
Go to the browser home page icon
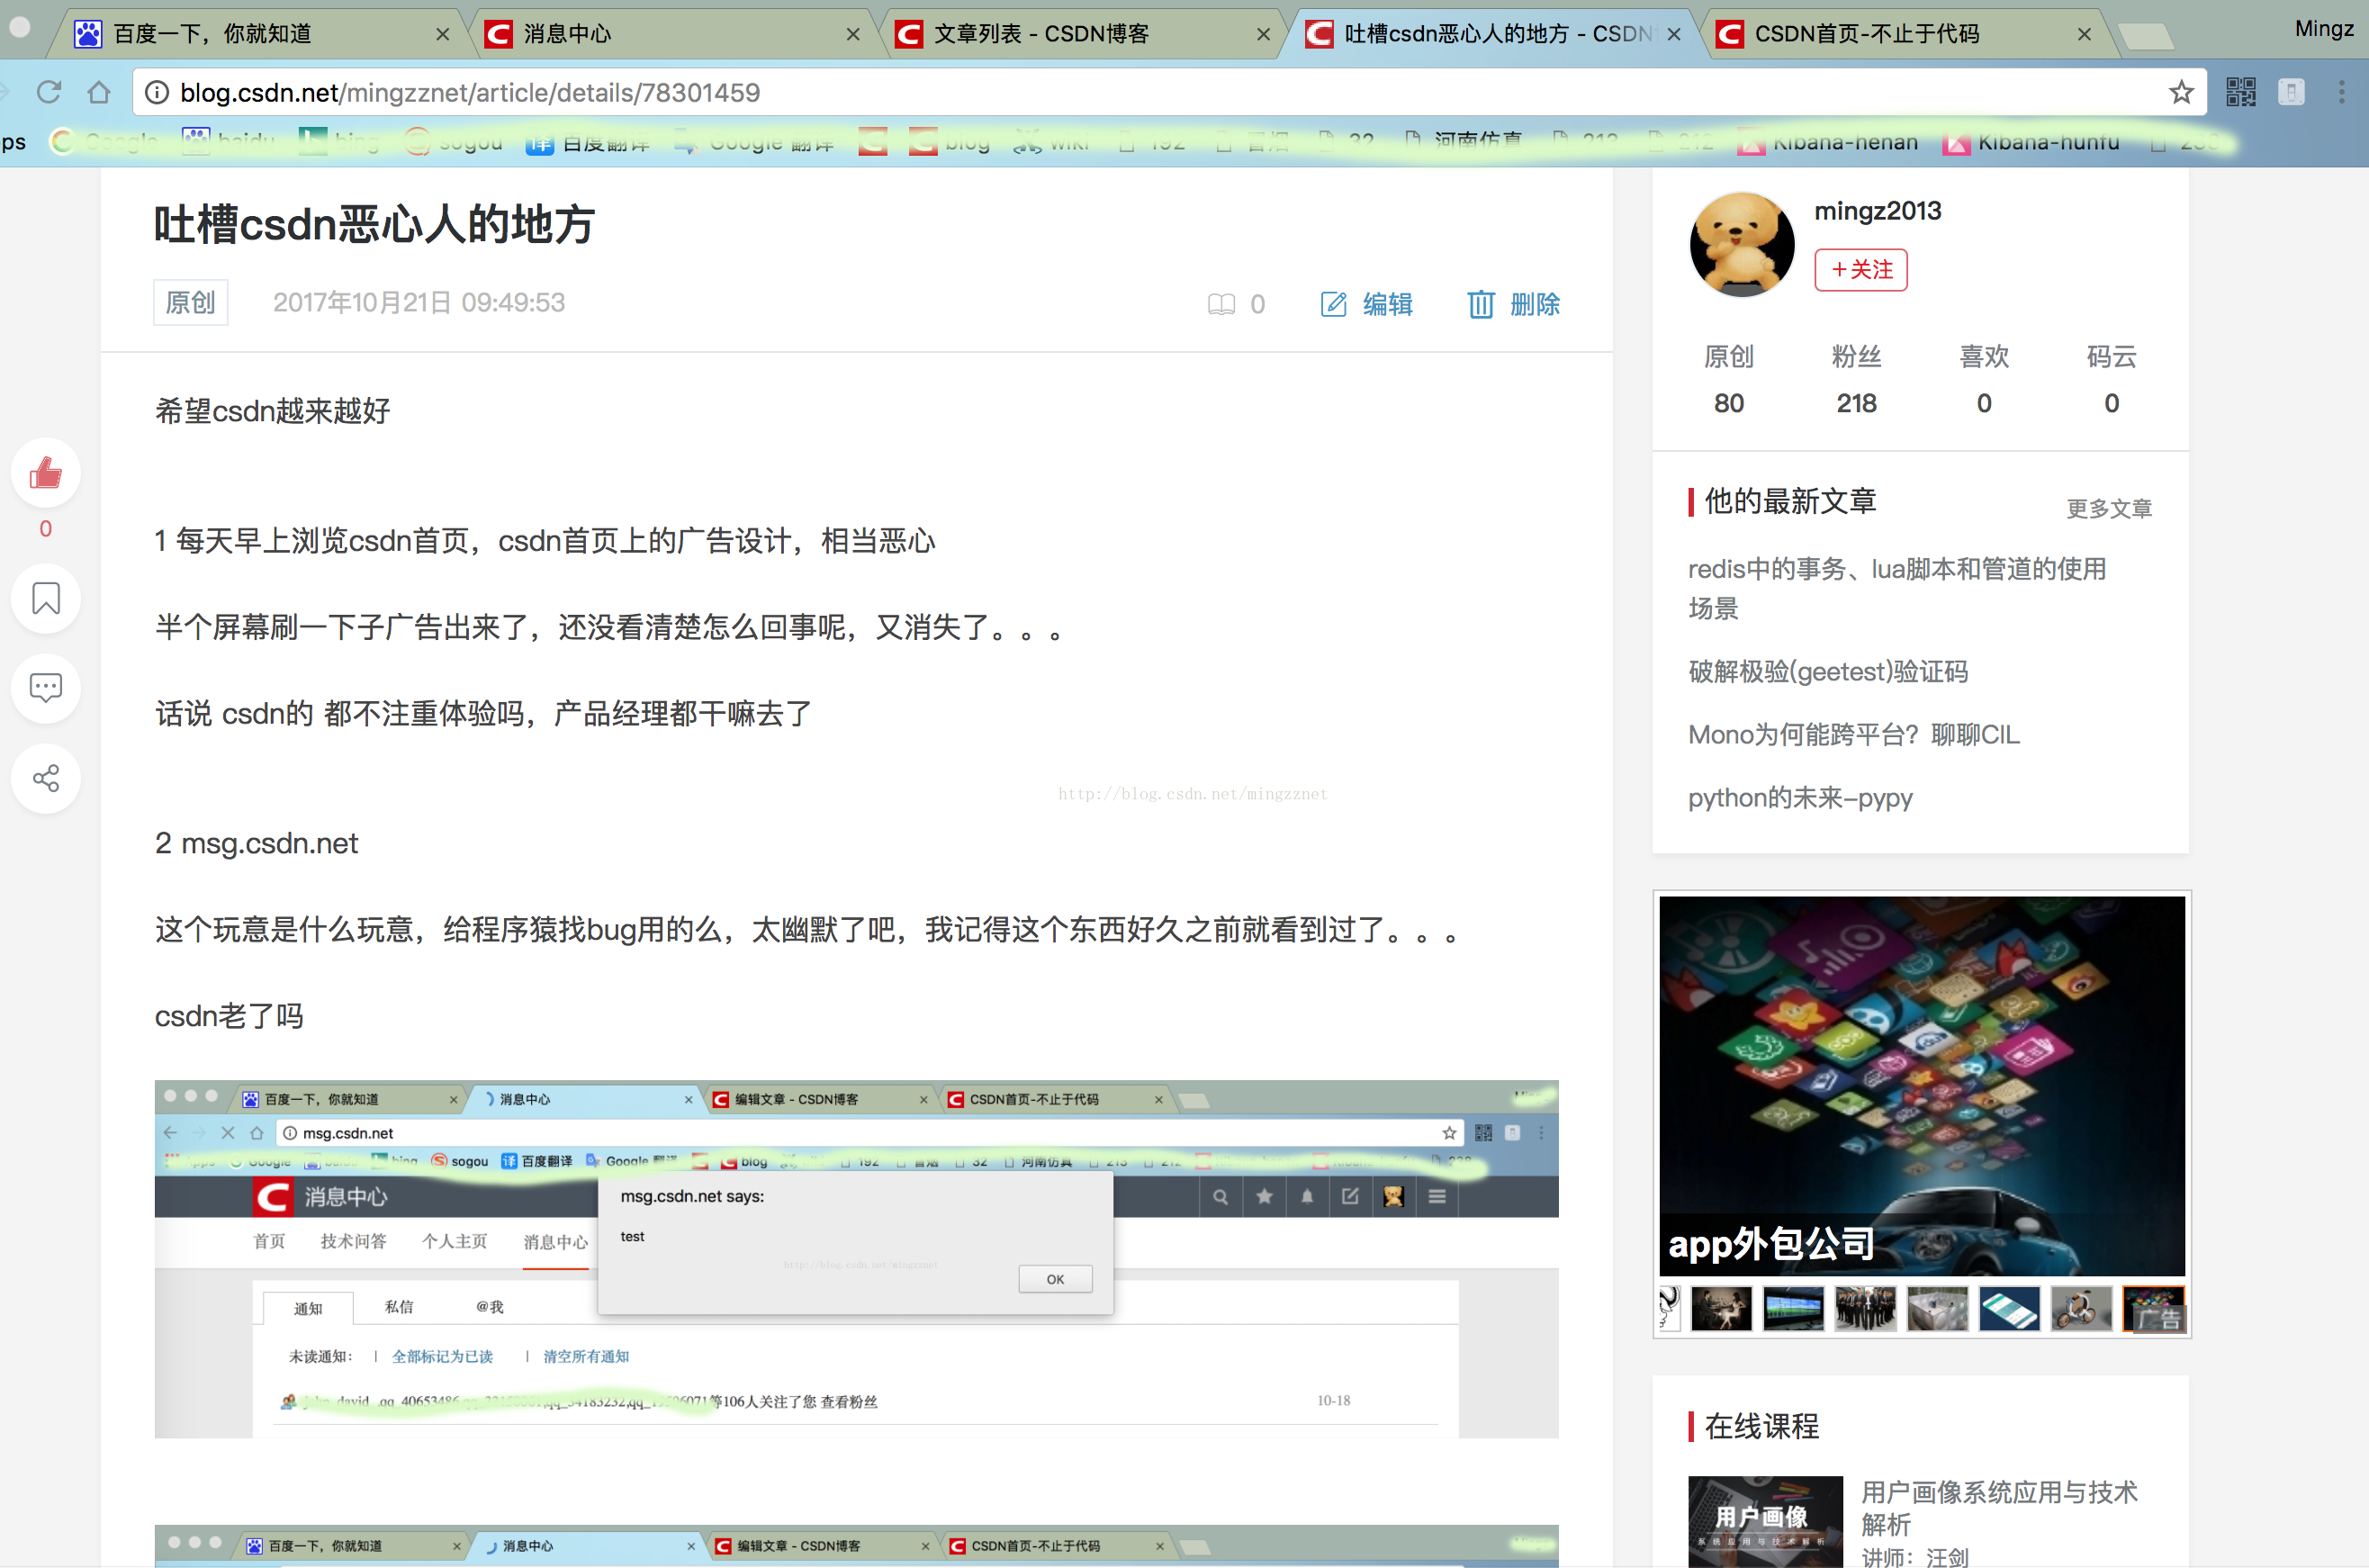(x=98, y=92)
